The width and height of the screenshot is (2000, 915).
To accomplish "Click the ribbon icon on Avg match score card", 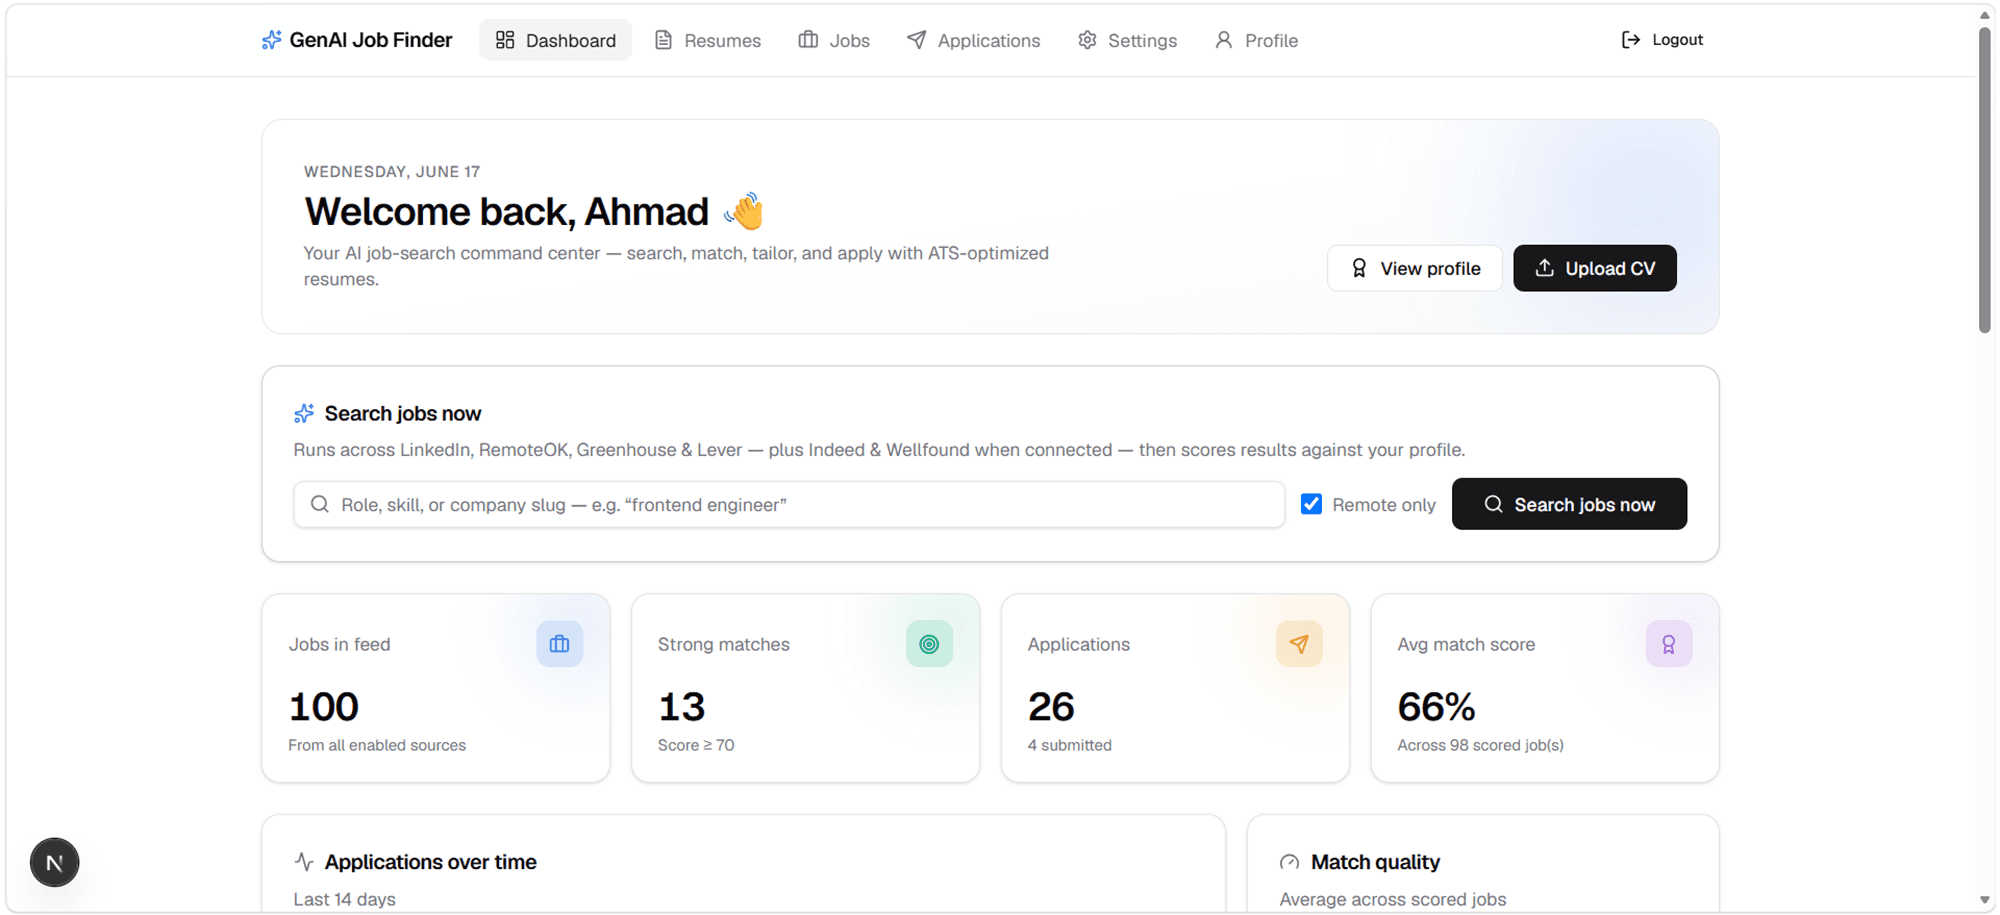I will click(1669, 644).
